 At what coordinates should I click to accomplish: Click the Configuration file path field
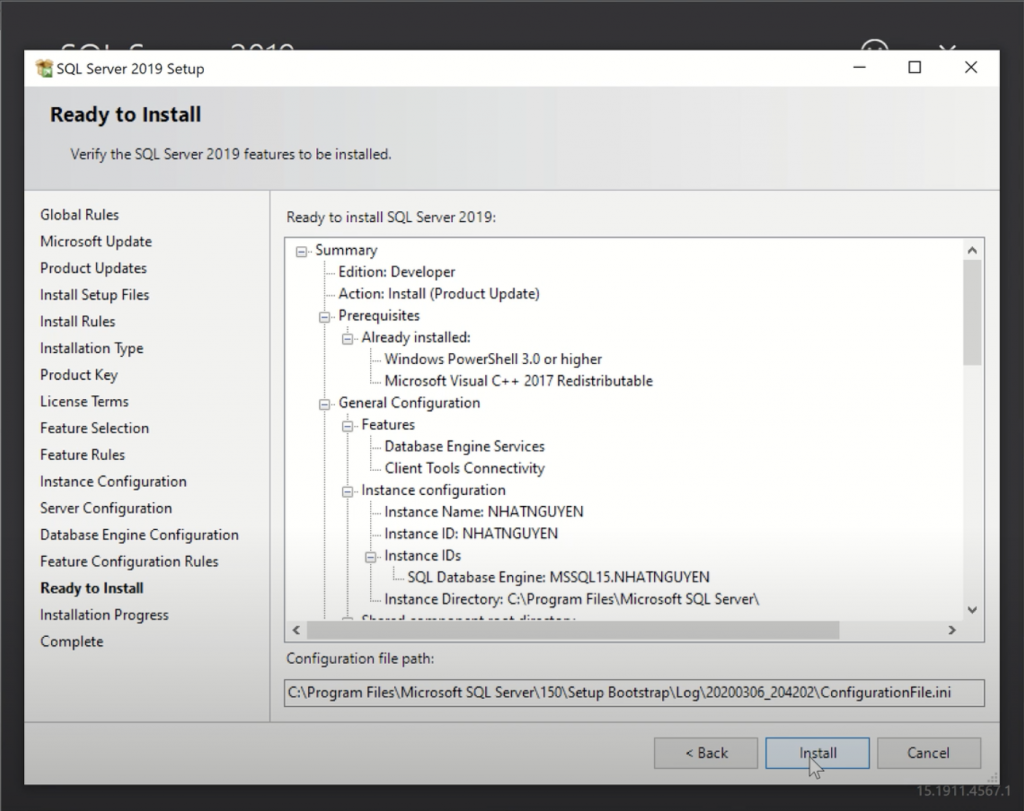coord(634,693)
